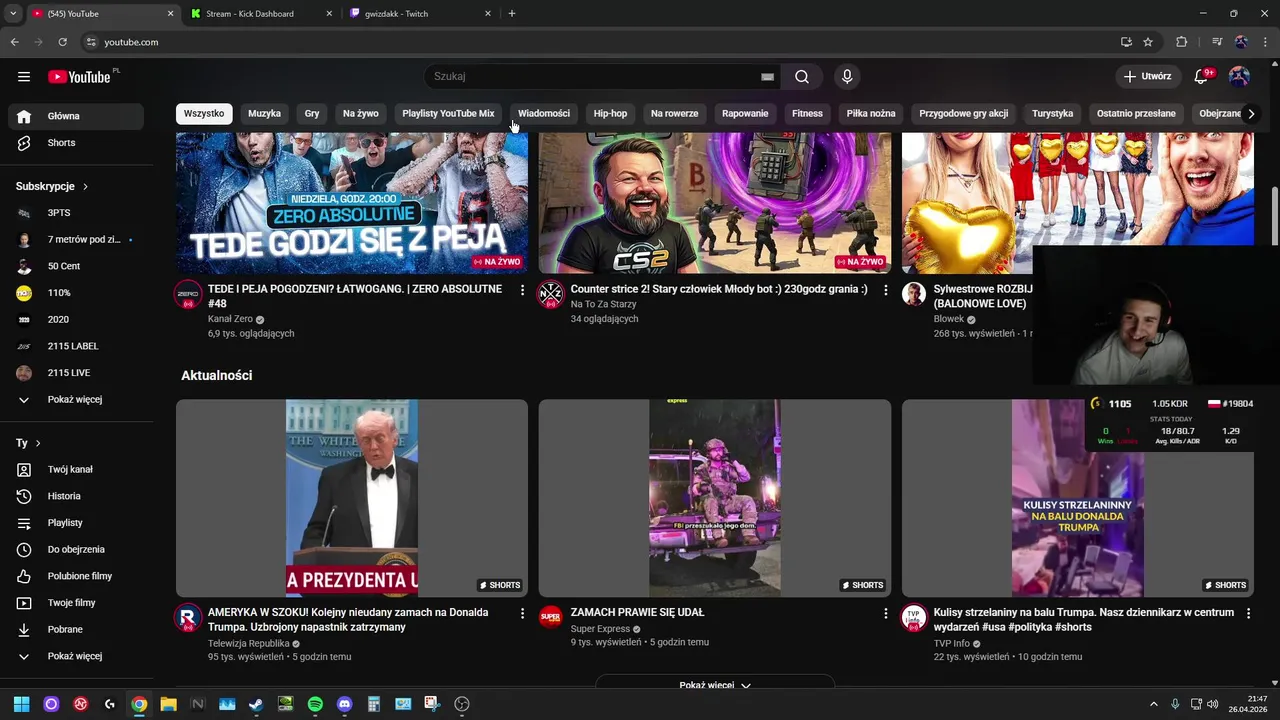Open Spotify from the taskbar
The image size is (1280, 720).
[315, 704]
